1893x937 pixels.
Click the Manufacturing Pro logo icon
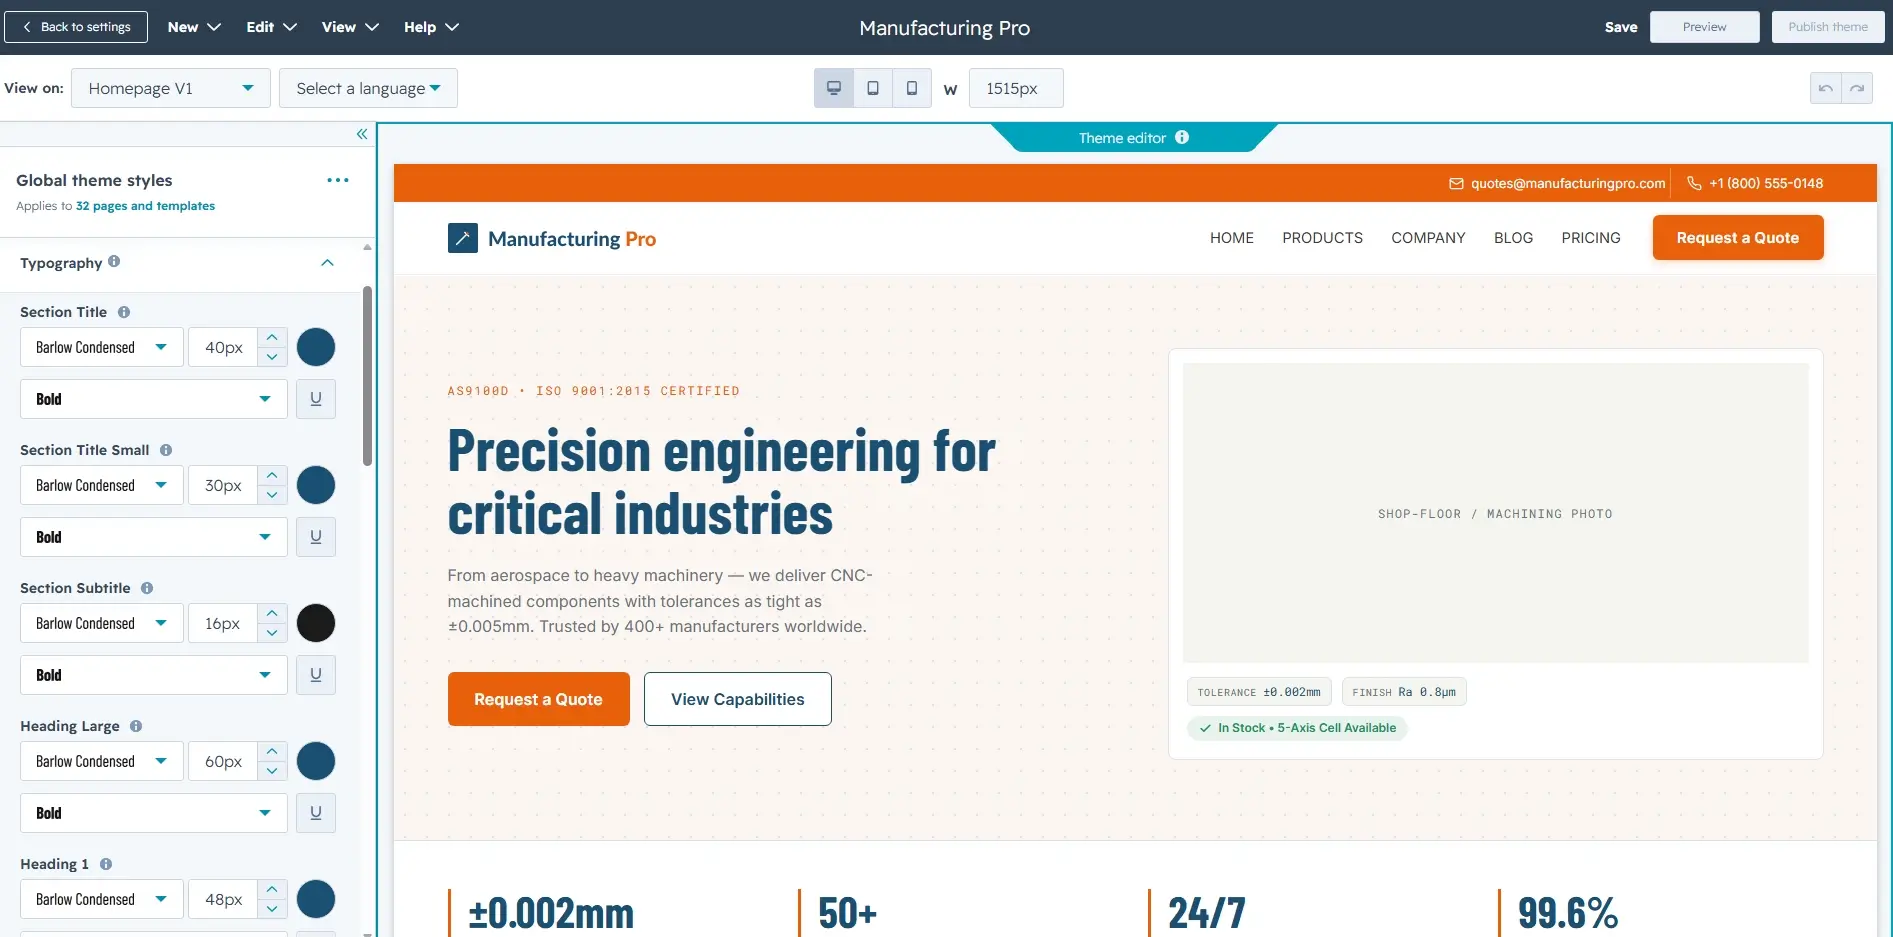click(463, 238)
